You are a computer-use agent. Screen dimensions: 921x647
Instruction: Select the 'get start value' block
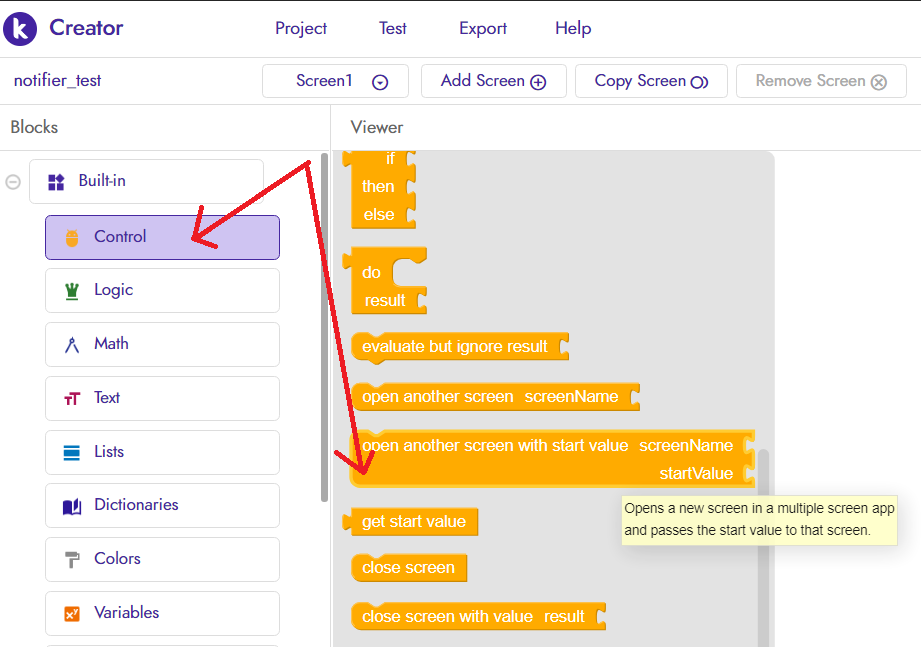coord(413,522)
